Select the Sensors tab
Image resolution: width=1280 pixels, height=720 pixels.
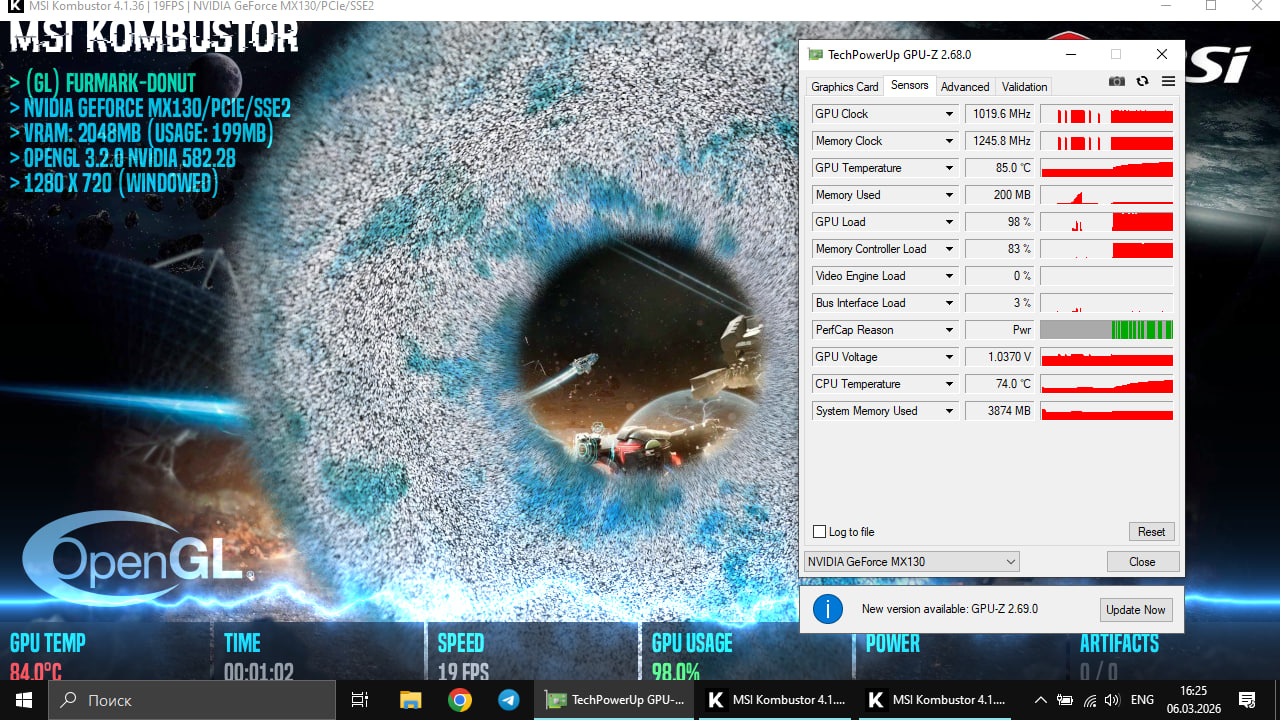pos(910,86)
